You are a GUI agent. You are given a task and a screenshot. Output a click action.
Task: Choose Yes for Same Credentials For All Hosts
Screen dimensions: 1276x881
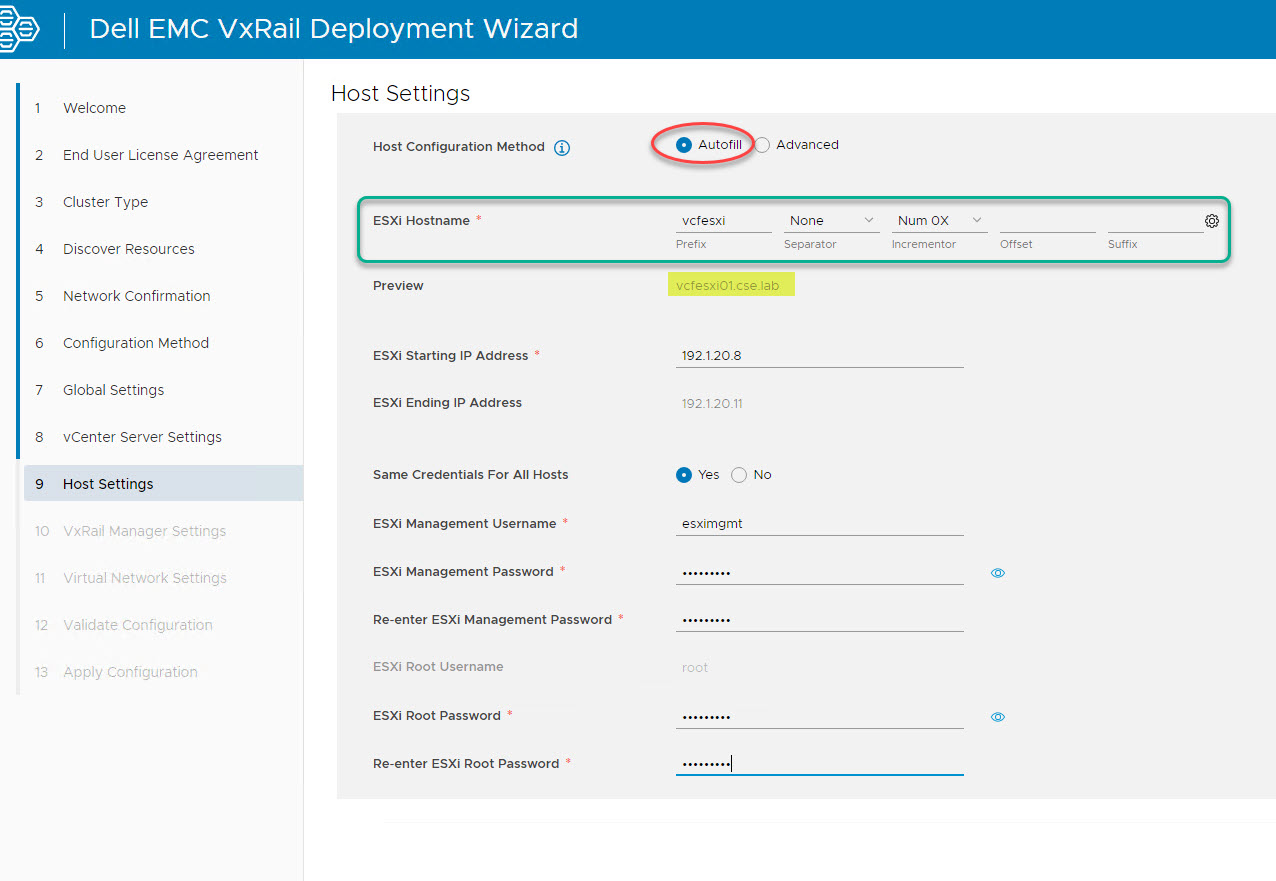click(684, 475)
